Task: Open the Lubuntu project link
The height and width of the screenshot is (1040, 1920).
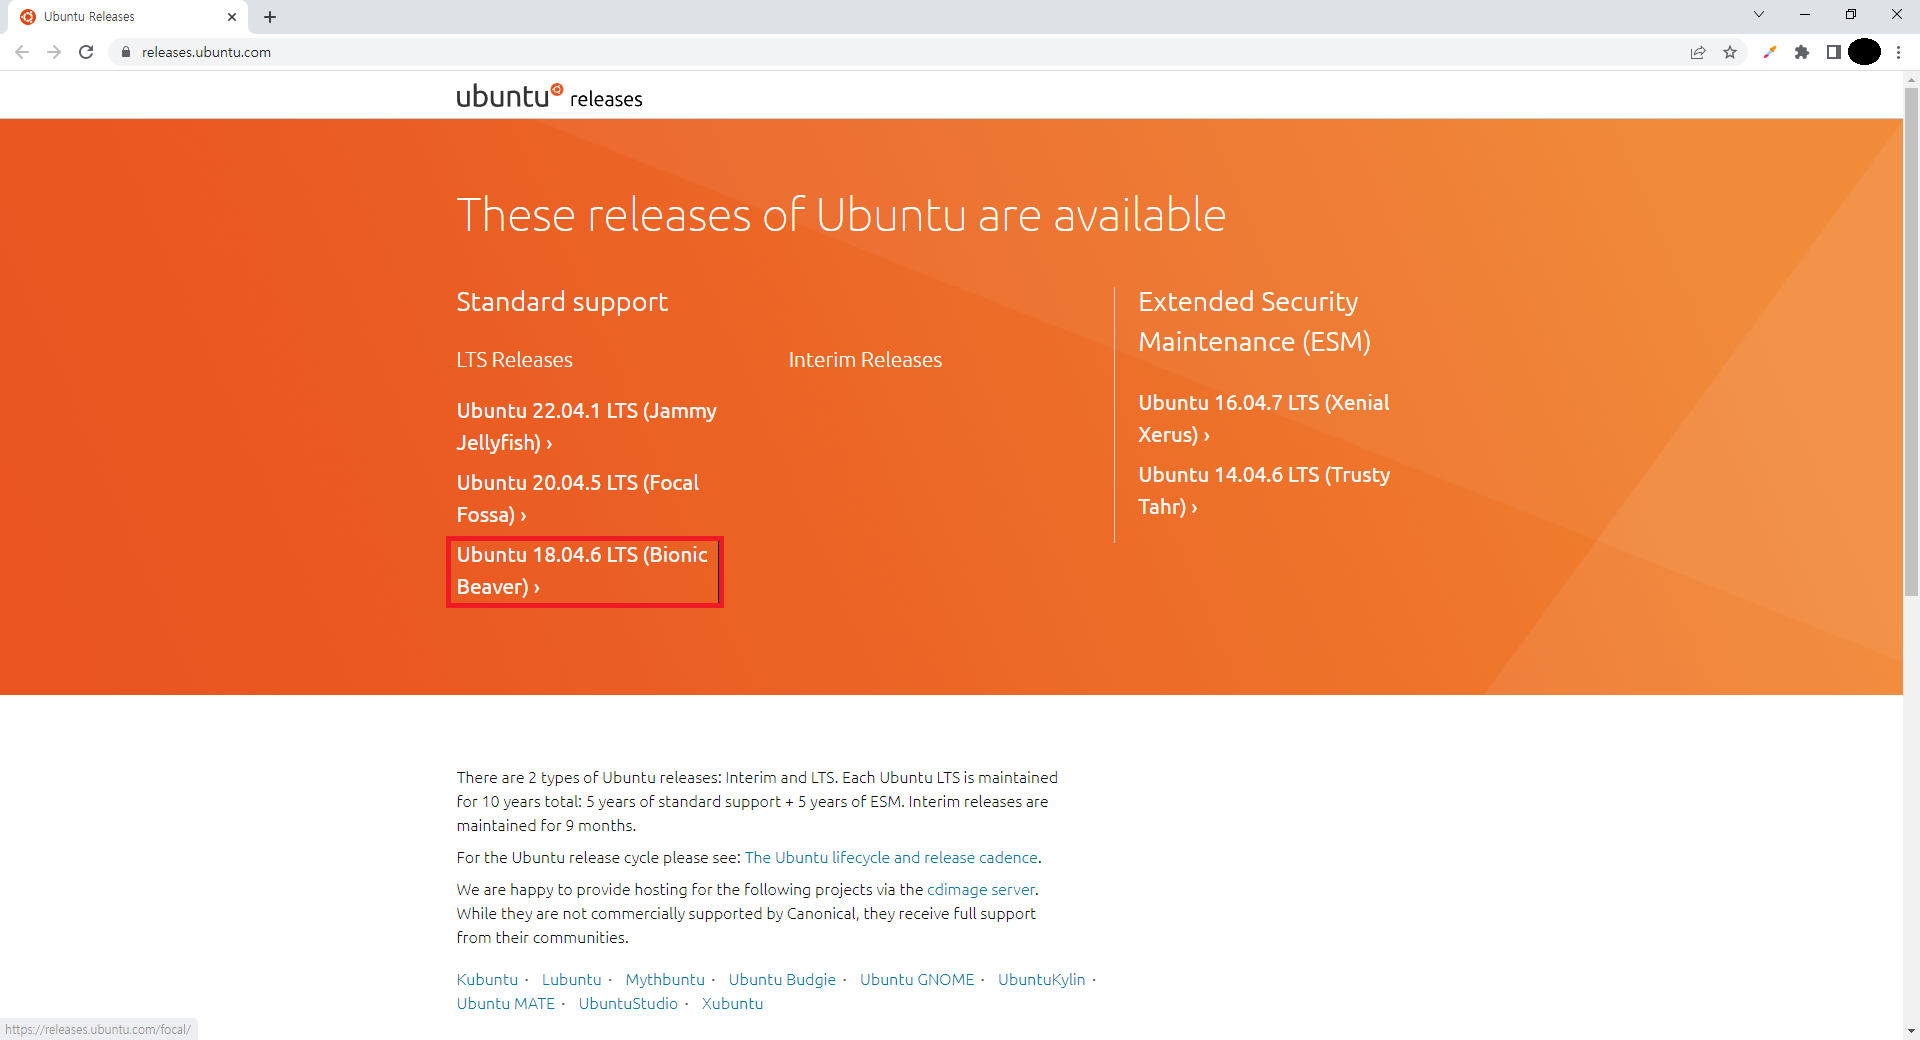Action: pos(571,980)
